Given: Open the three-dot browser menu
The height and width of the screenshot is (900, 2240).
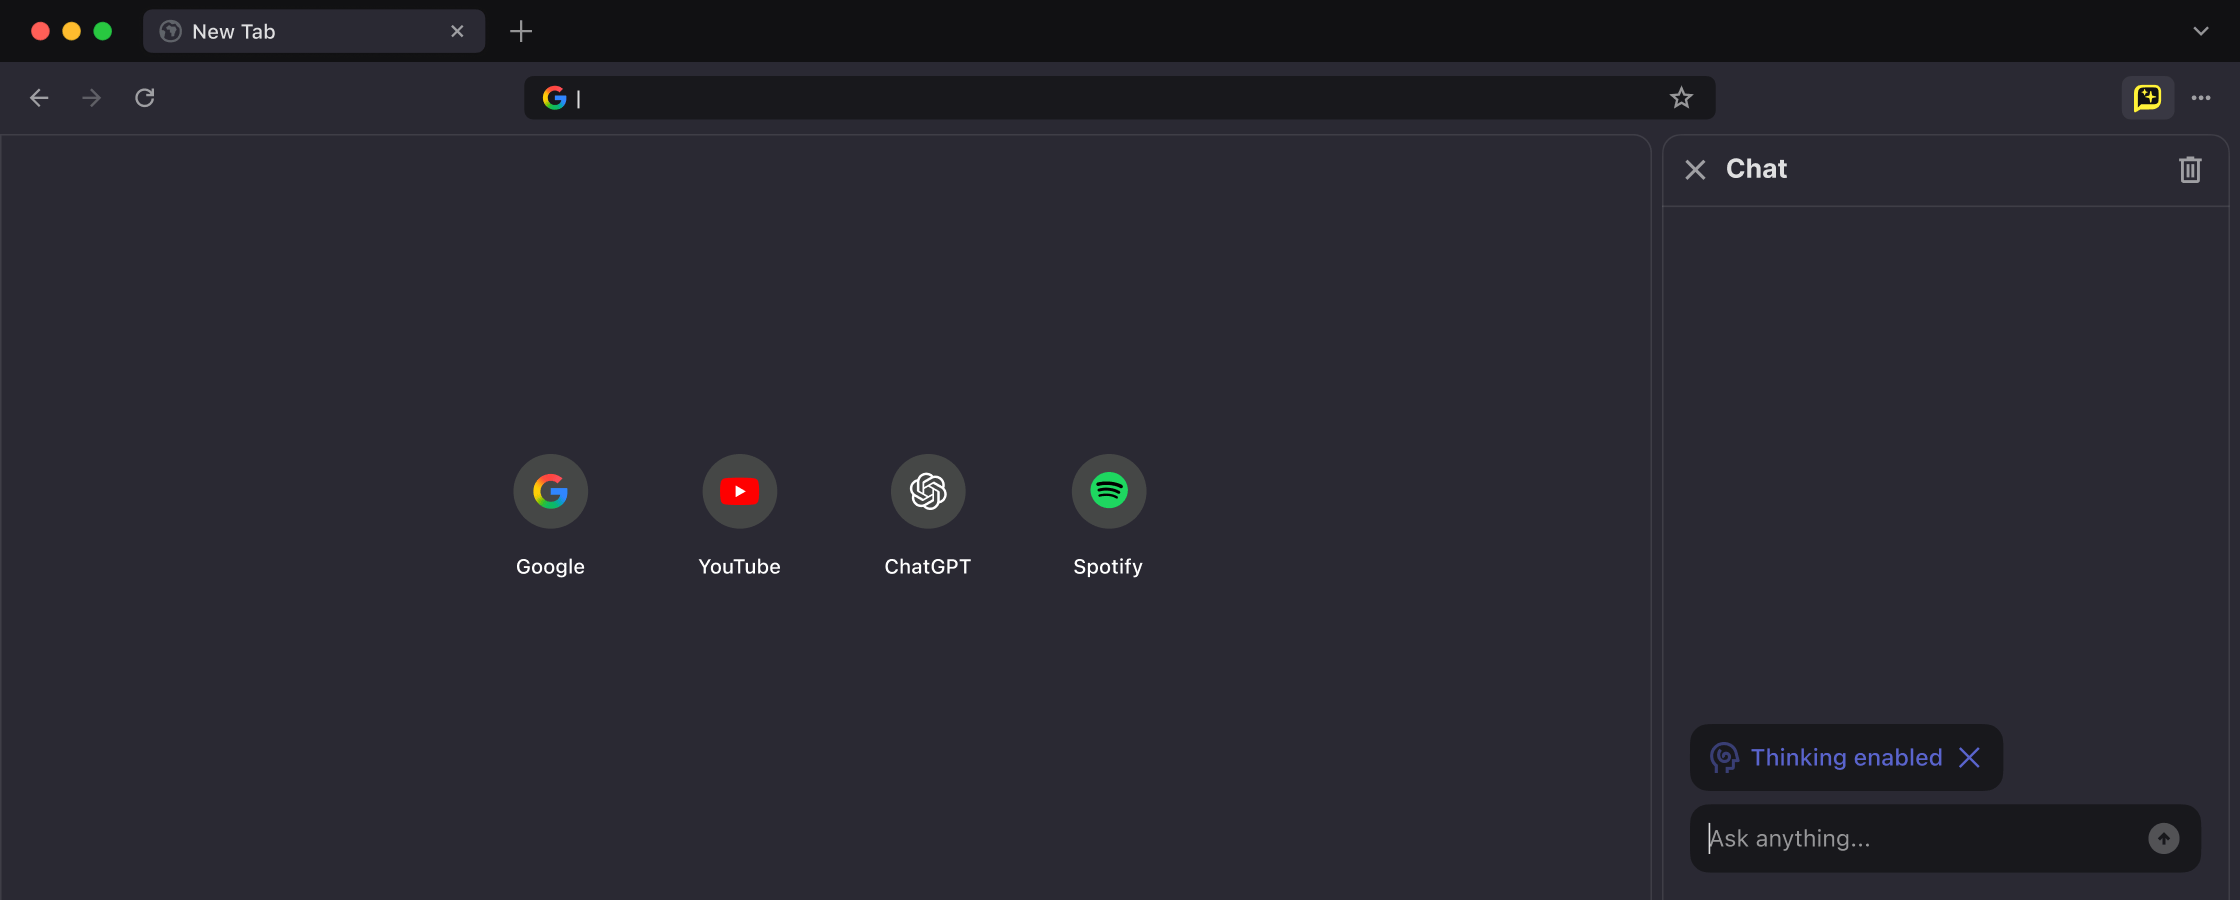Looking at the screenshot, I should click(2201, 98).
